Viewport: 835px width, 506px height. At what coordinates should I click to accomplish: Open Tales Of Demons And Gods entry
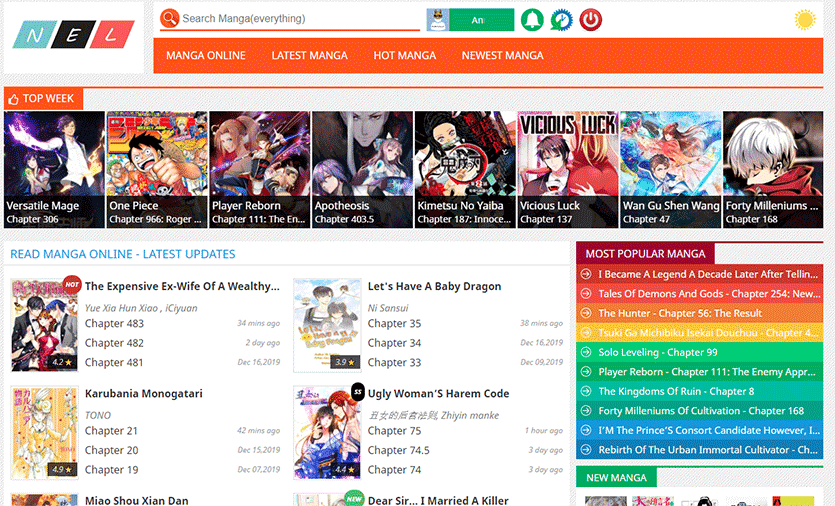pos(700,293)
